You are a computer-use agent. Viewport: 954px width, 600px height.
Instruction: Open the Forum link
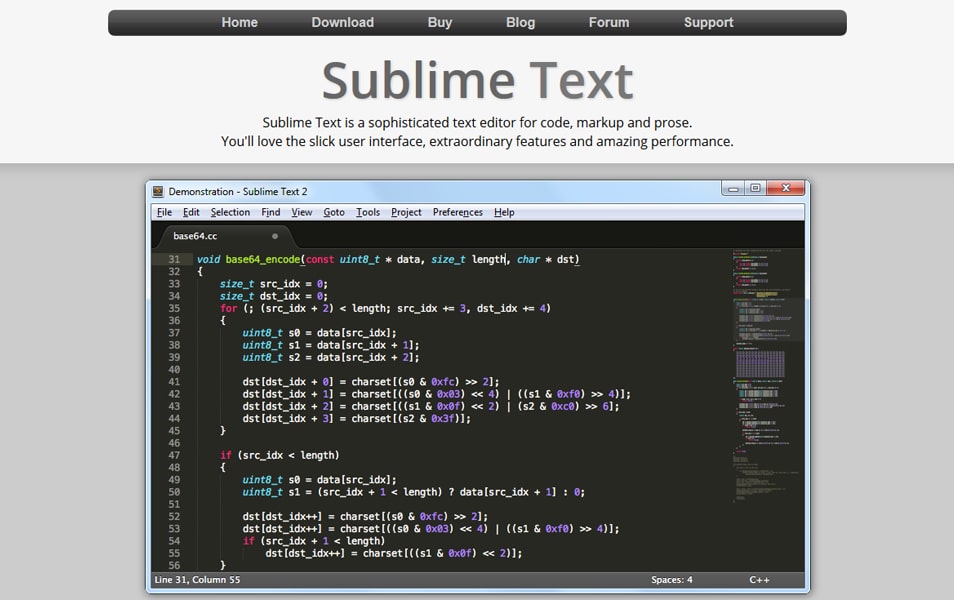(609, 23)
